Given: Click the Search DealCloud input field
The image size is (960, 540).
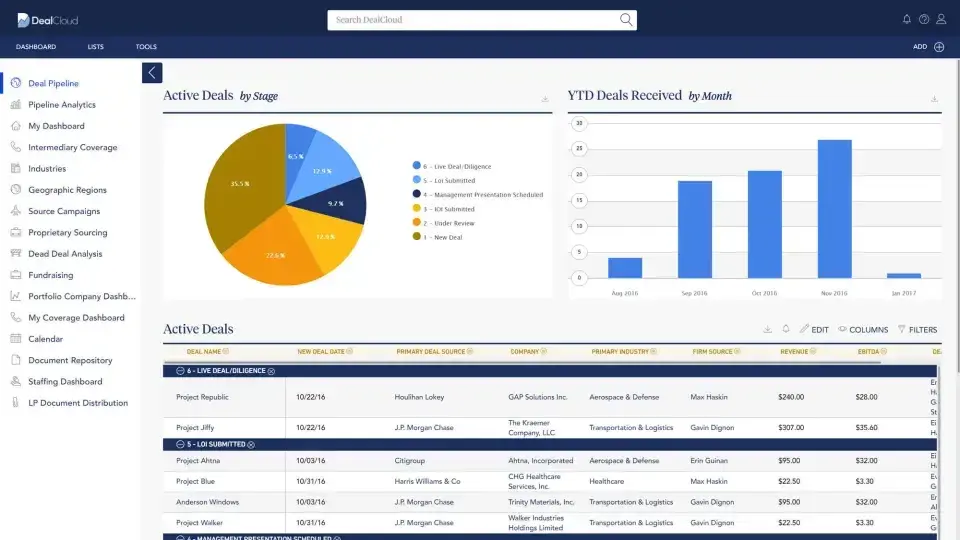Looking at the screenshot, I should pos(470,20).
